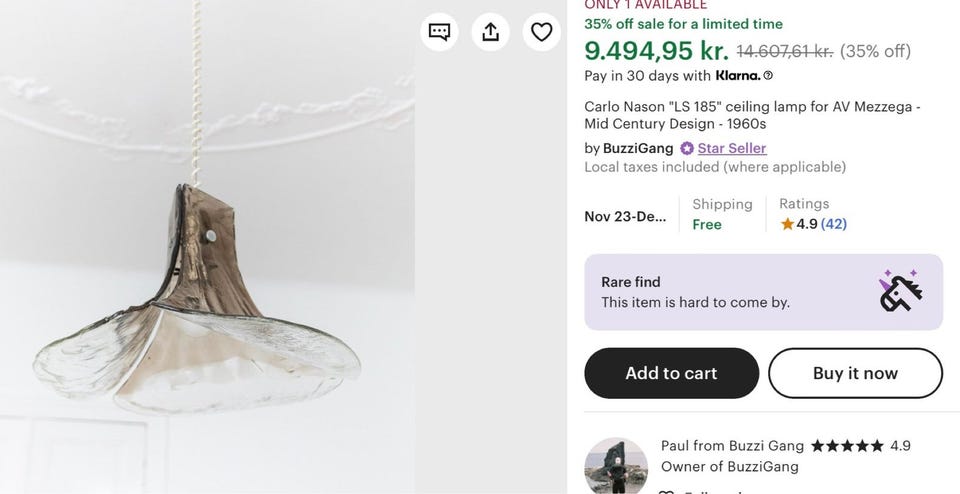Image resolution: width=960 pixels, height=494 pixels.
Task: Expand the truncated Nov 23 delivery date
Action: click(625, 217)
